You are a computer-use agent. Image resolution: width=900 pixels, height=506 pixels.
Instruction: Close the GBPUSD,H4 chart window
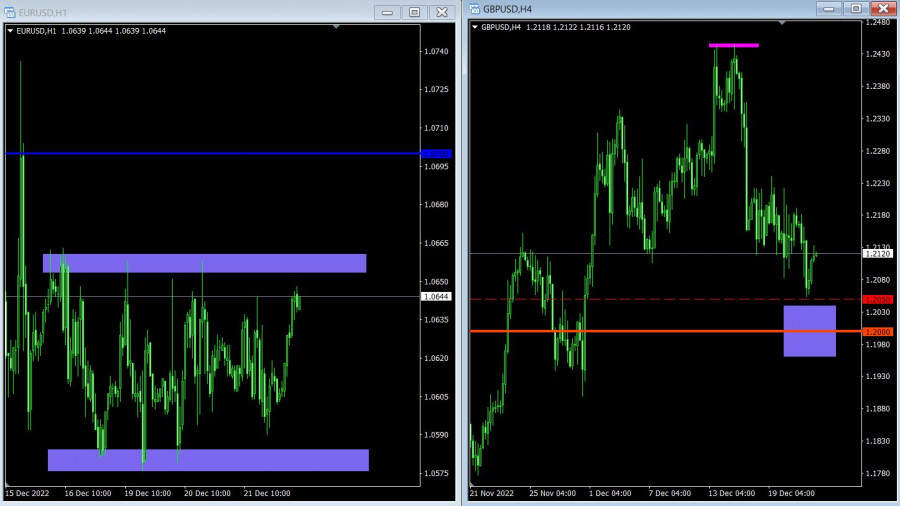[881, 8]
